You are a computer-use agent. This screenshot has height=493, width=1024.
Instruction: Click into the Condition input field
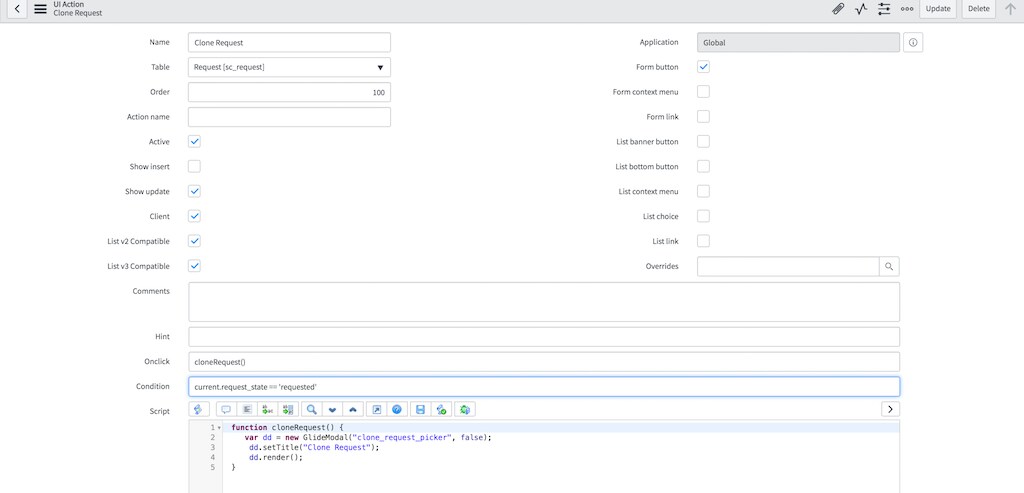(x=543, y=386)
